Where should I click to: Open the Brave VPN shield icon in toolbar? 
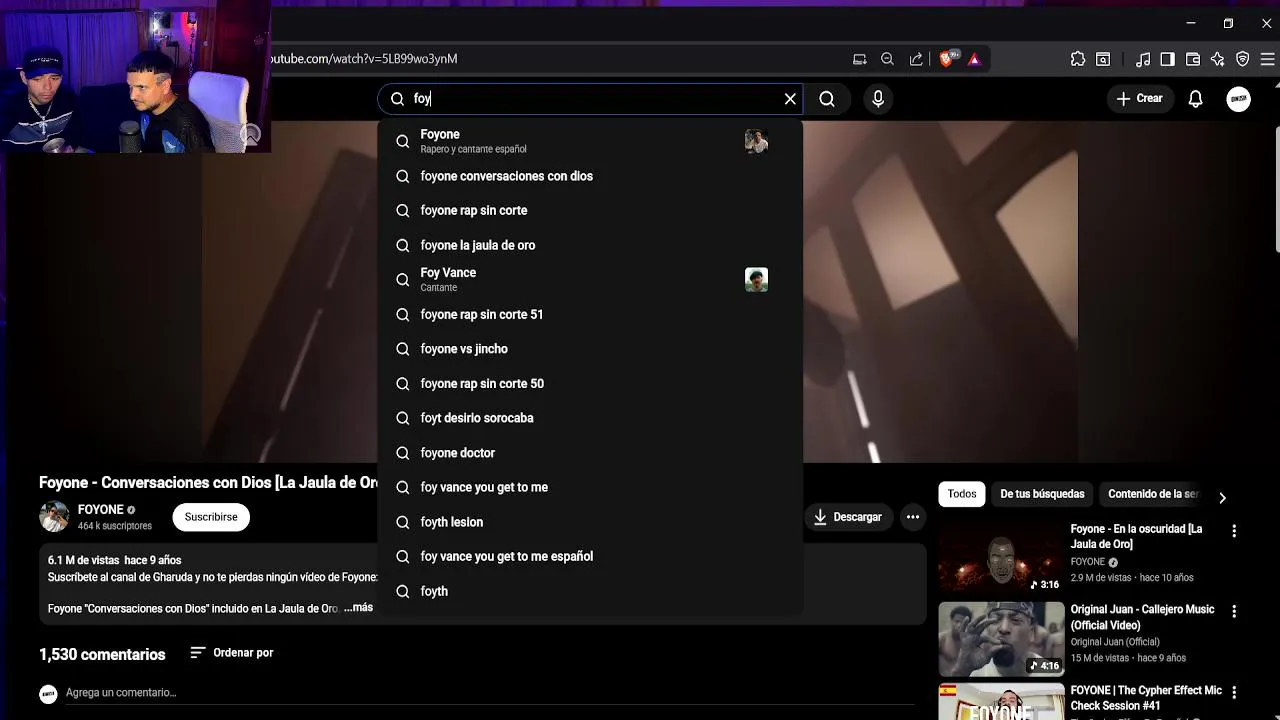[x=1242, y=59]
